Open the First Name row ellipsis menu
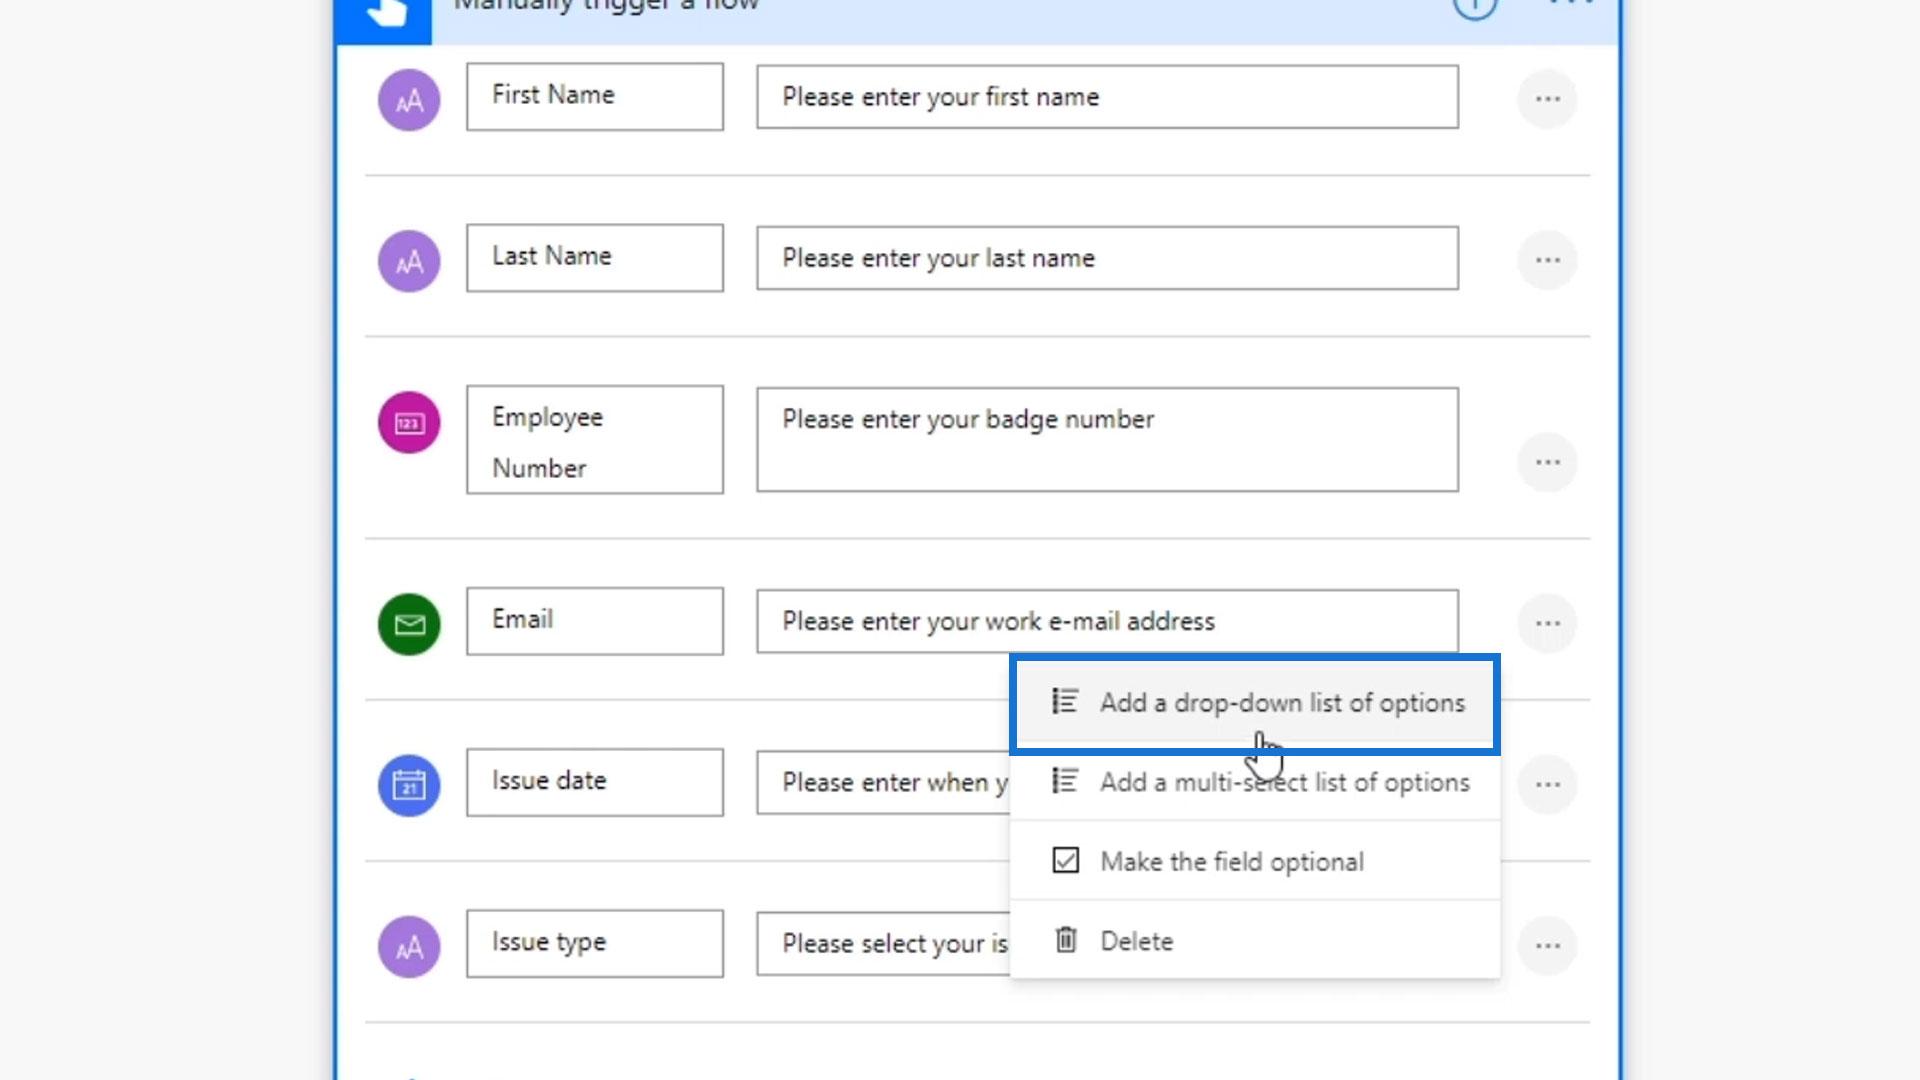 1547,99
